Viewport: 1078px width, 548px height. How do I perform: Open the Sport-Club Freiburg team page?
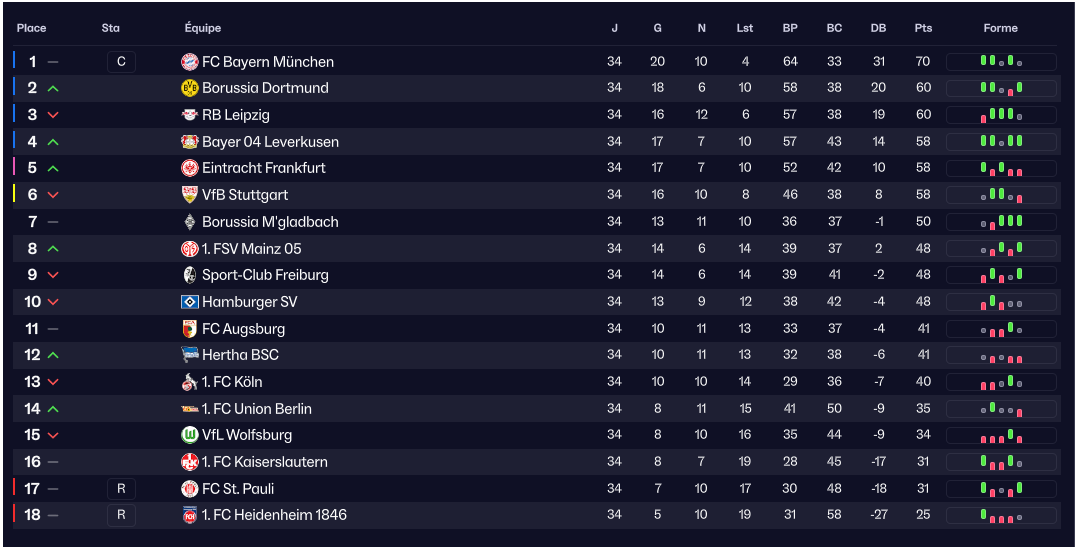[x=265, y=275]
